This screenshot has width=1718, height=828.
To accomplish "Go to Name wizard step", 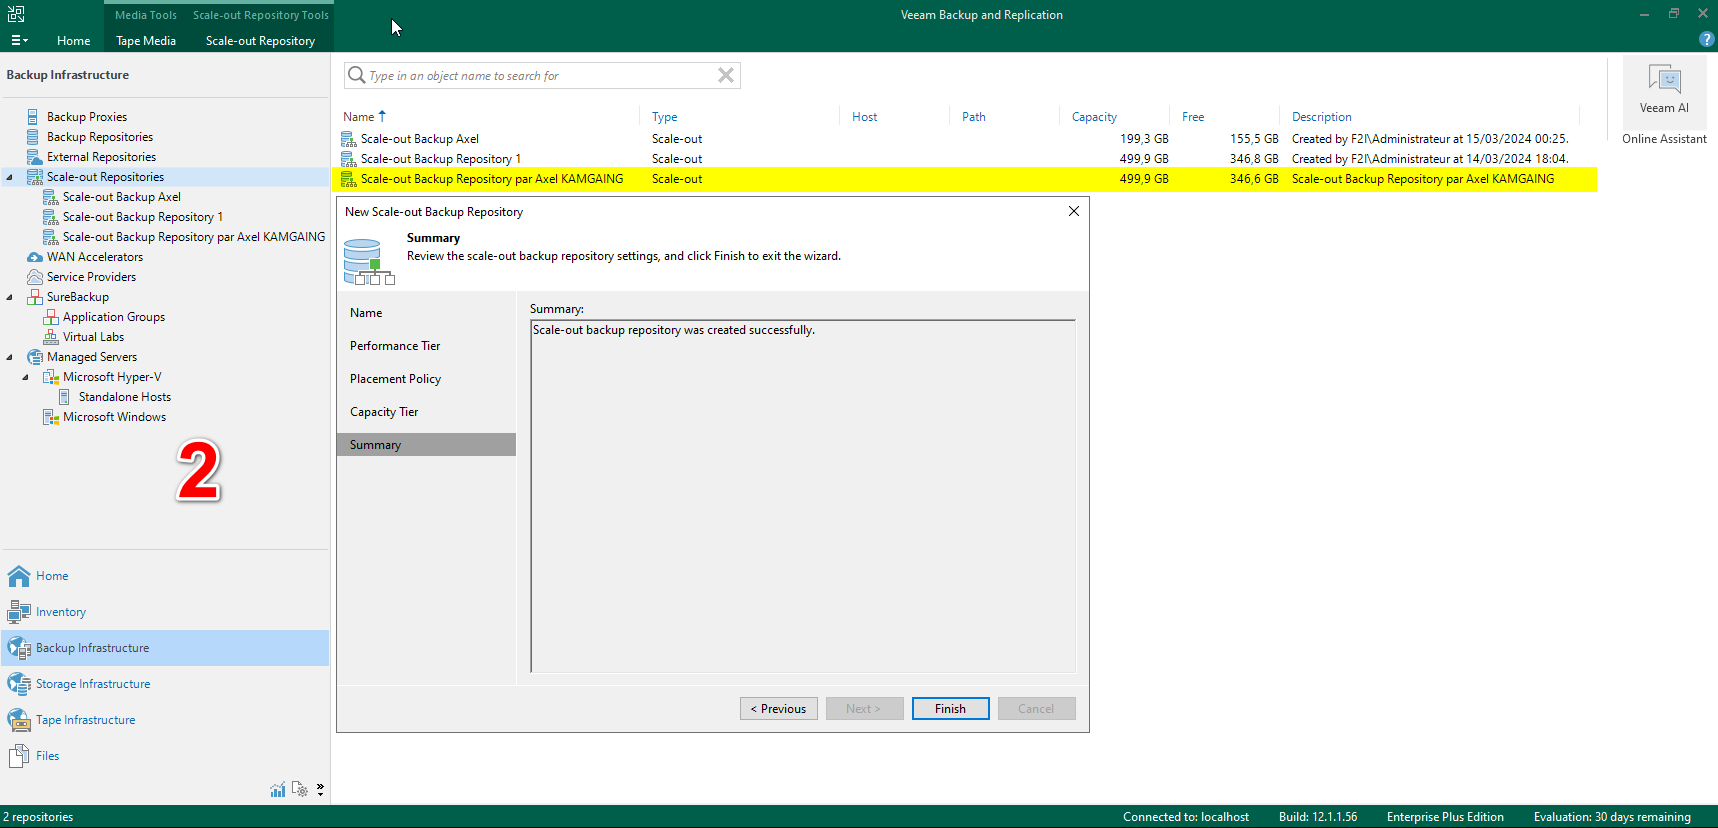I will click(366, 313).
